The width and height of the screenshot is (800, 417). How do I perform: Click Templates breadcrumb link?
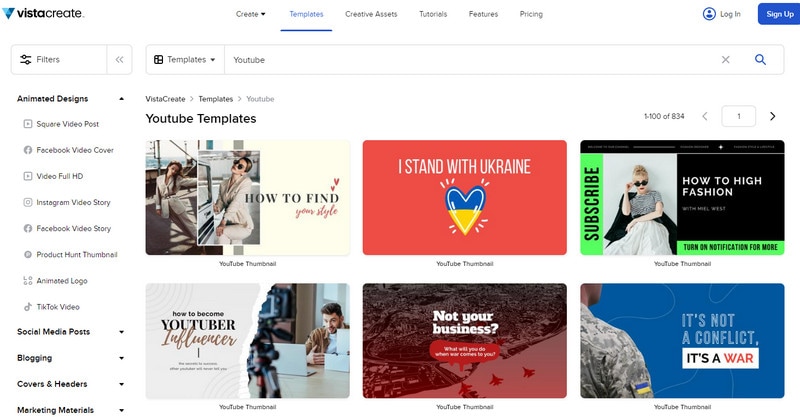(215, 99)
